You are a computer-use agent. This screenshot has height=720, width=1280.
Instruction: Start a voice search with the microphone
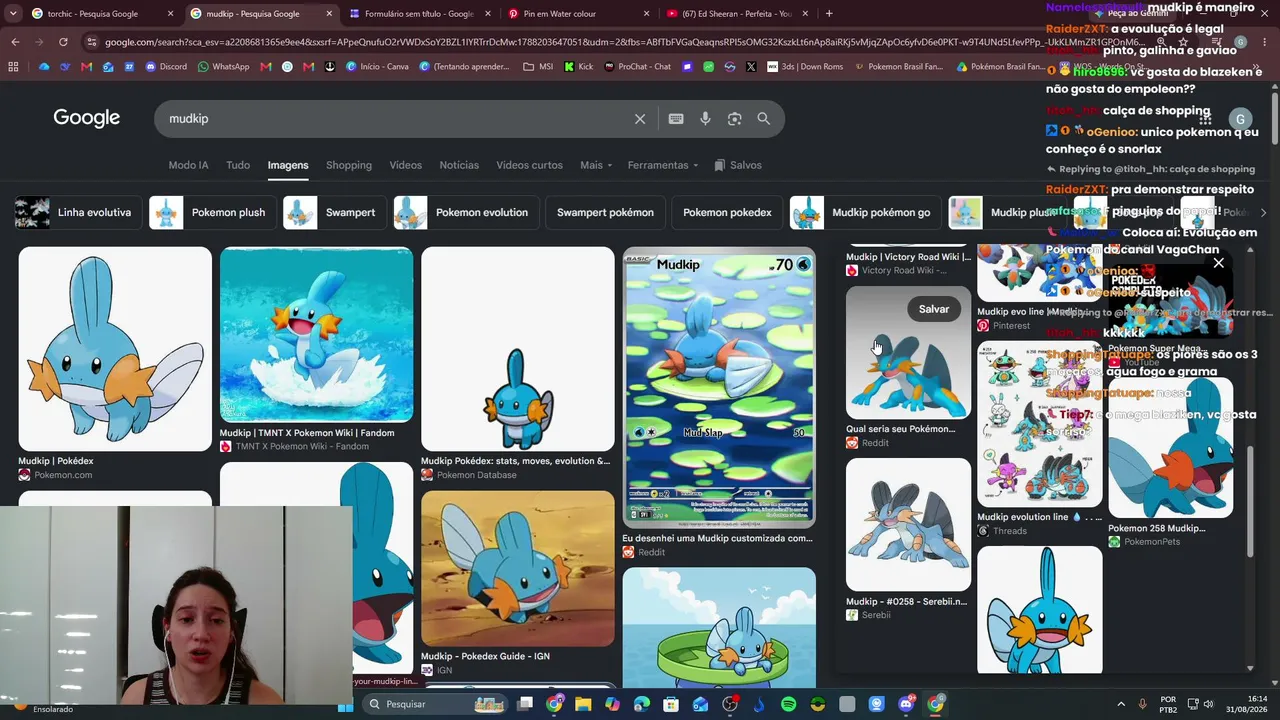[x=705, y=119]
